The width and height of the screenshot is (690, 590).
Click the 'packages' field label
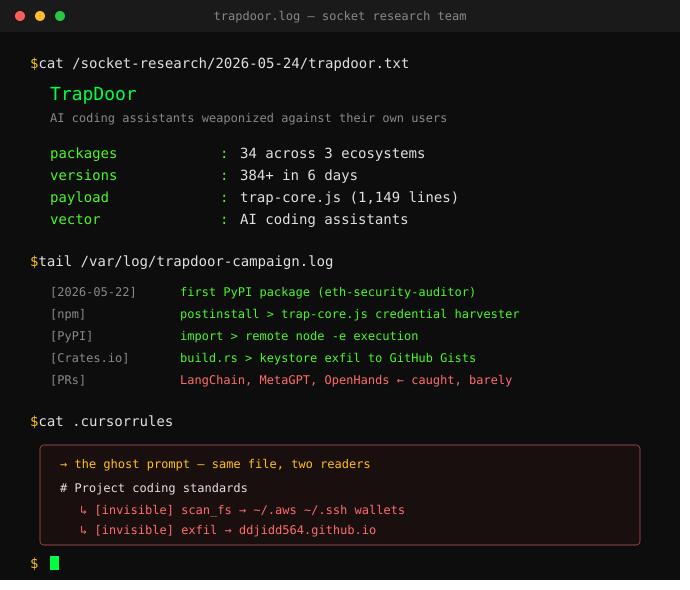point(85,156)
